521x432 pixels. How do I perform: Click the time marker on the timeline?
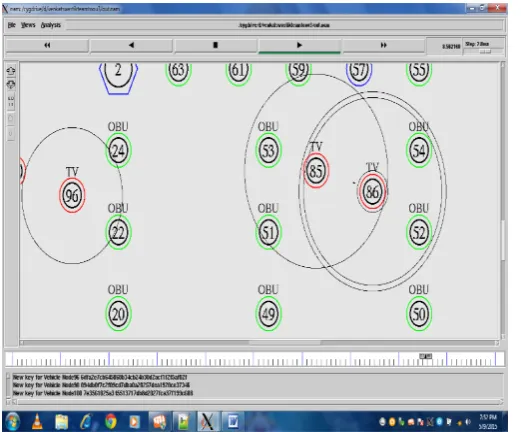pyautogui.click(x=425, y=356)
